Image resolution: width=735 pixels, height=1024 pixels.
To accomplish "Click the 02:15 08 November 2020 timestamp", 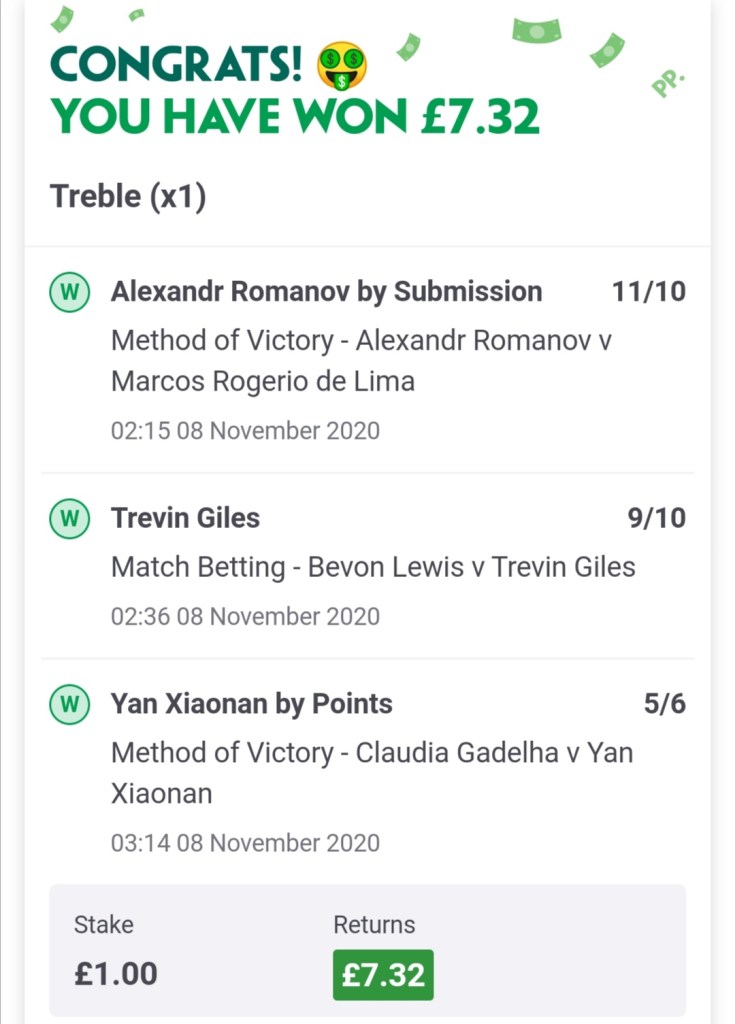I will (x=245, y=431).
